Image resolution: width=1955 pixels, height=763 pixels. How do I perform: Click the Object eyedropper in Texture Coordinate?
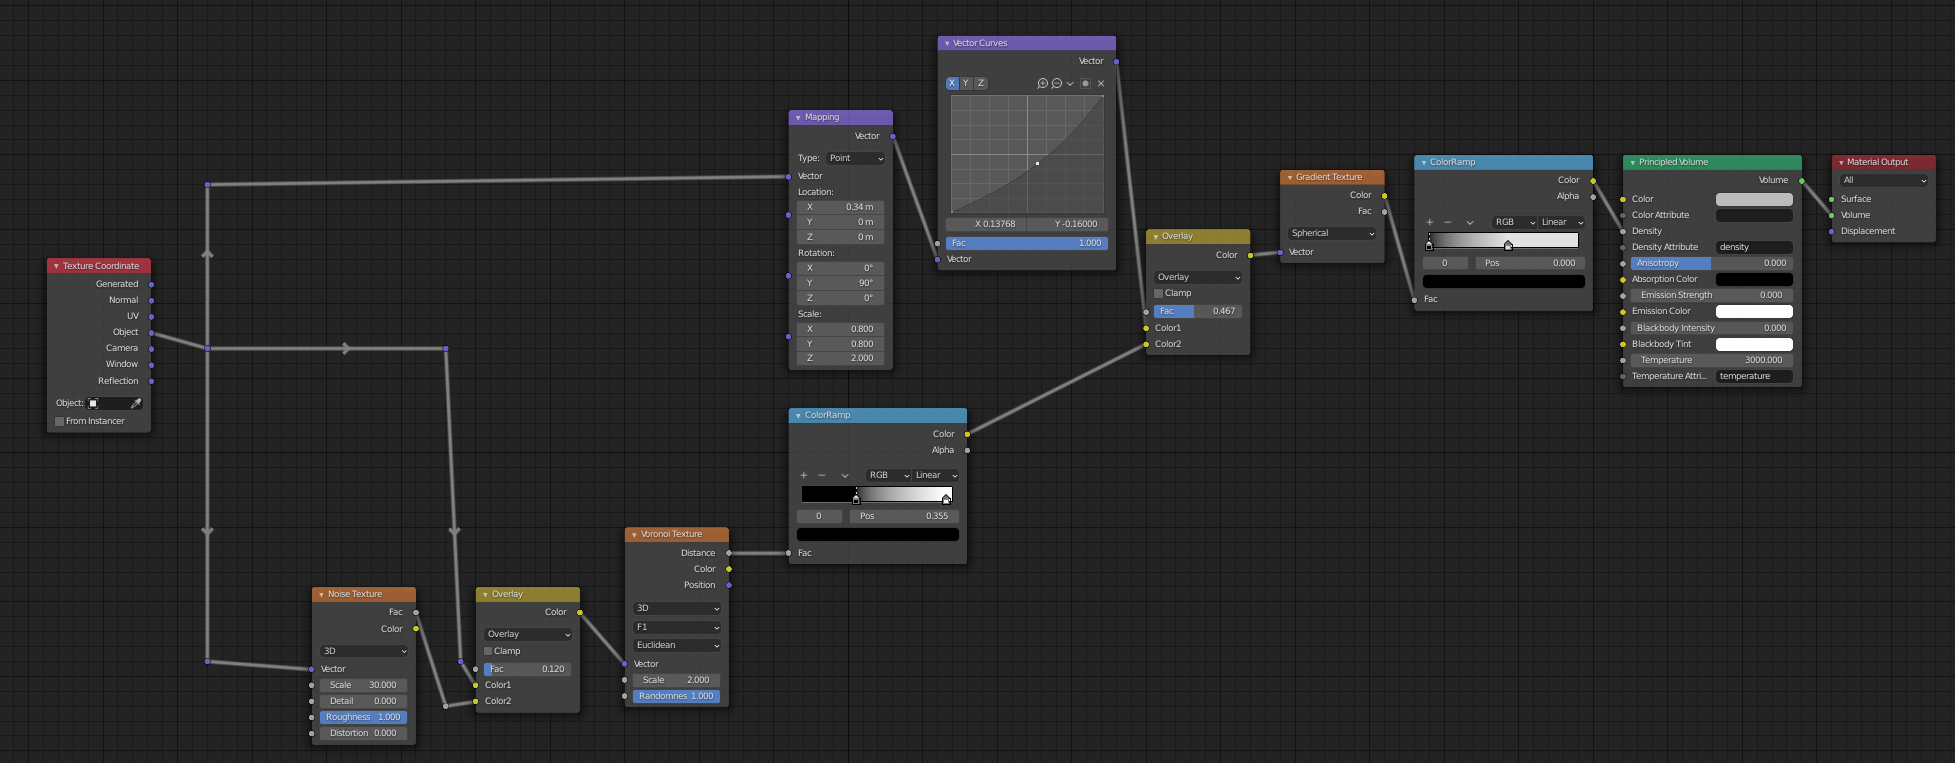(x=136, y=403)
